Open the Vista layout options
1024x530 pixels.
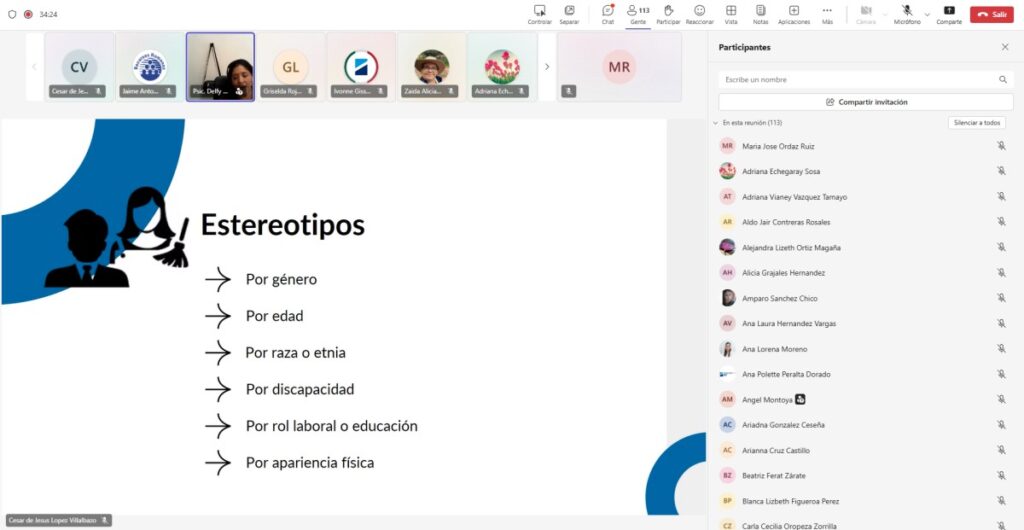[731, 13]
